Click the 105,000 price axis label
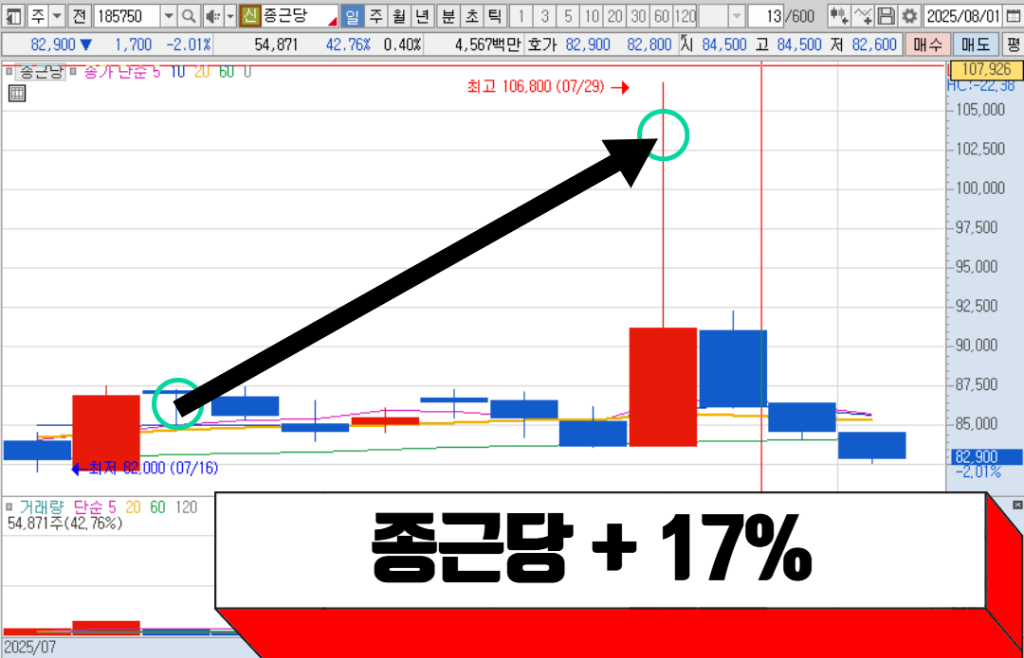This screenshot has width=1024, height=658. click(982, 110)
